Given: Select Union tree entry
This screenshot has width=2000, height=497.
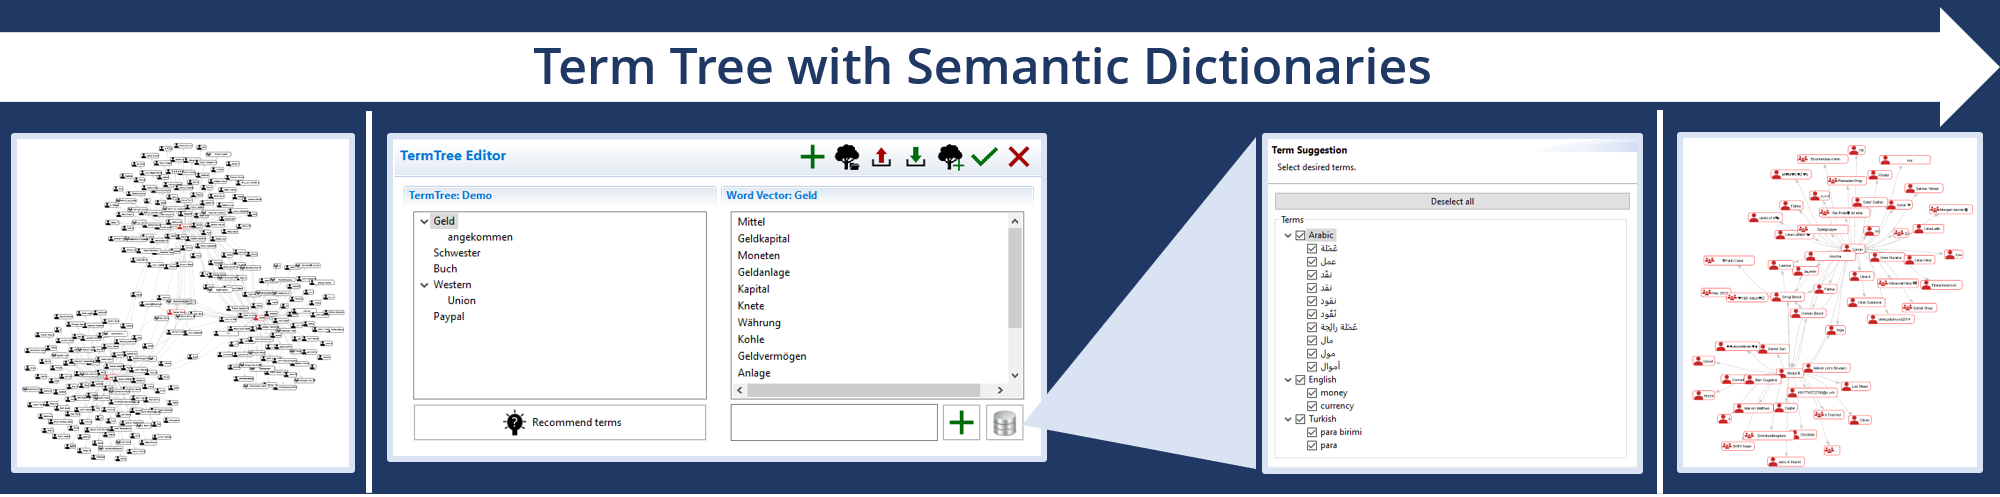Looking at the screenshot, I should pos(462,301).
